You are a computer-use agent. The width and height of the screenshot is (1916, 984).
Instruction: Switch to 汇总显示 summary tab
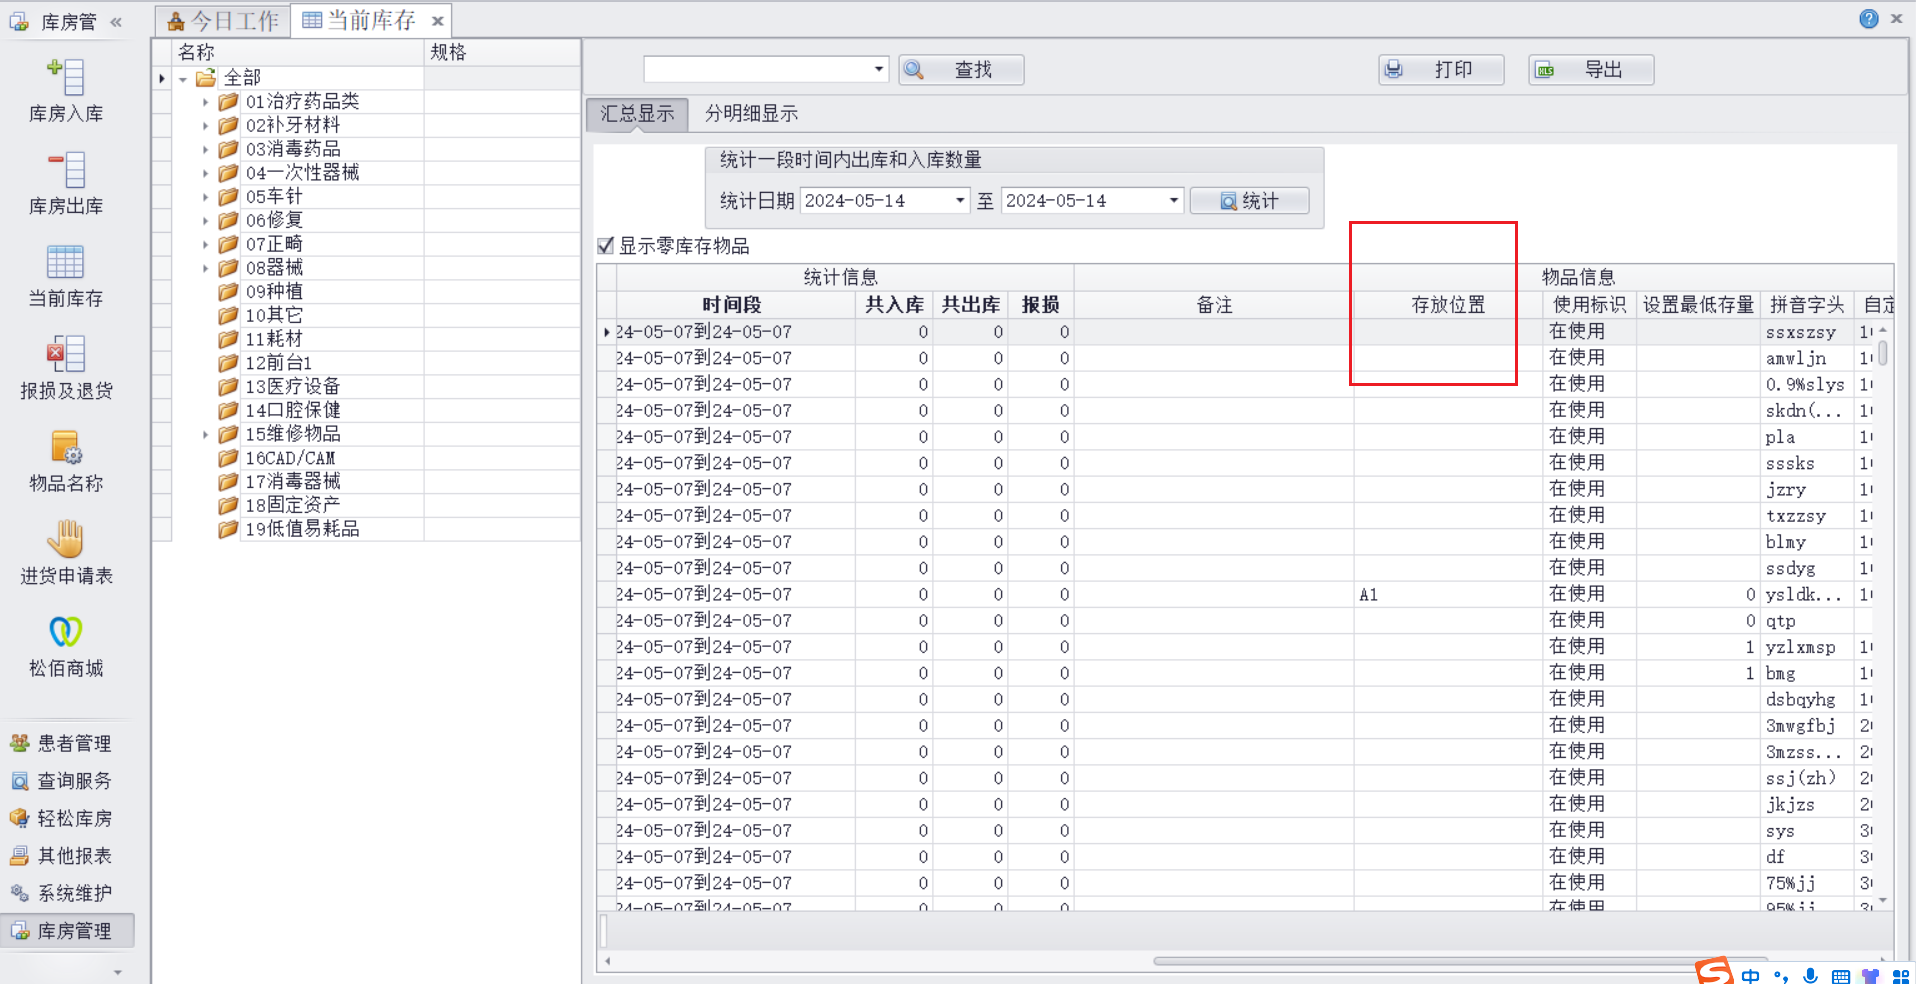[x=637, y=114]
